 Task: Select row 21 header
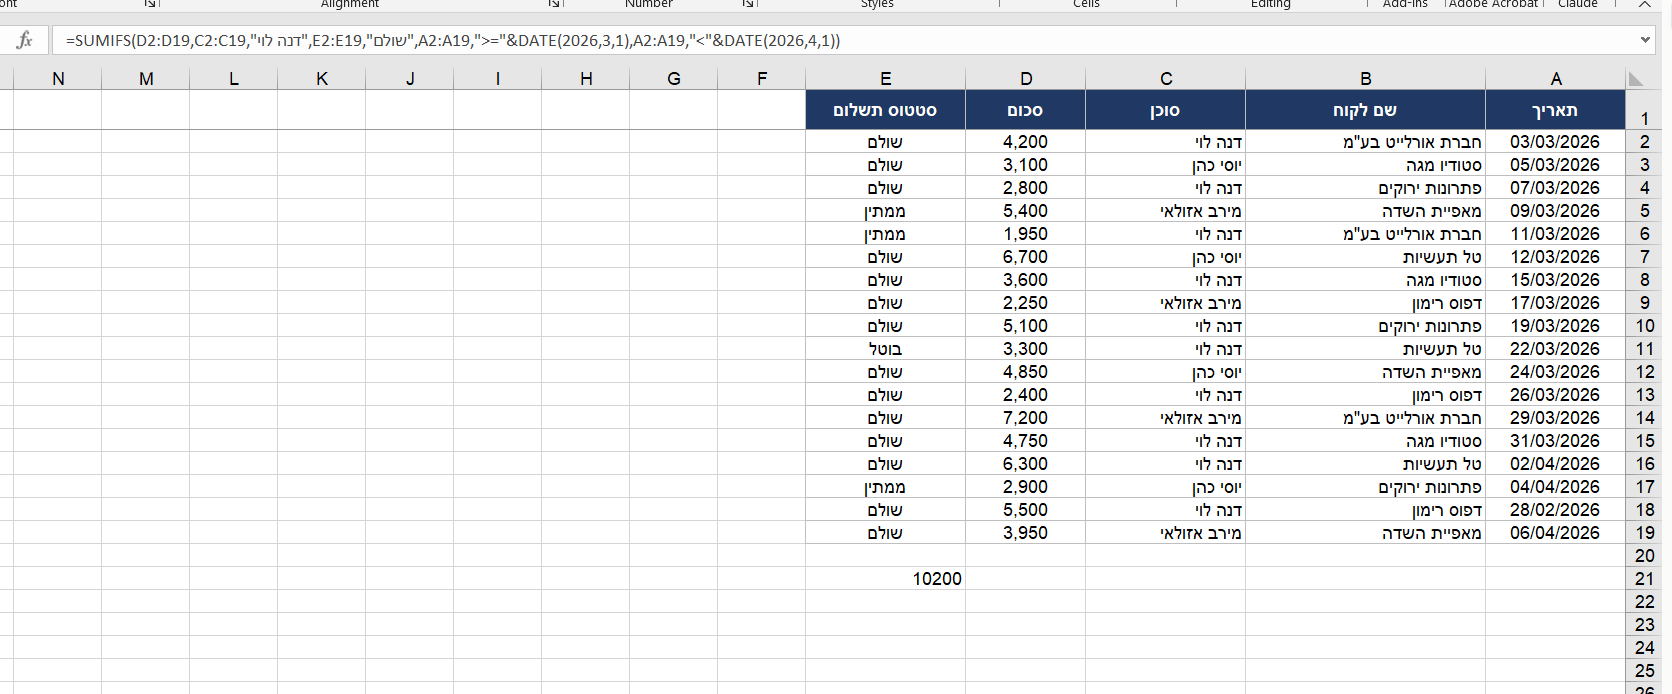tap(1645, 579)
